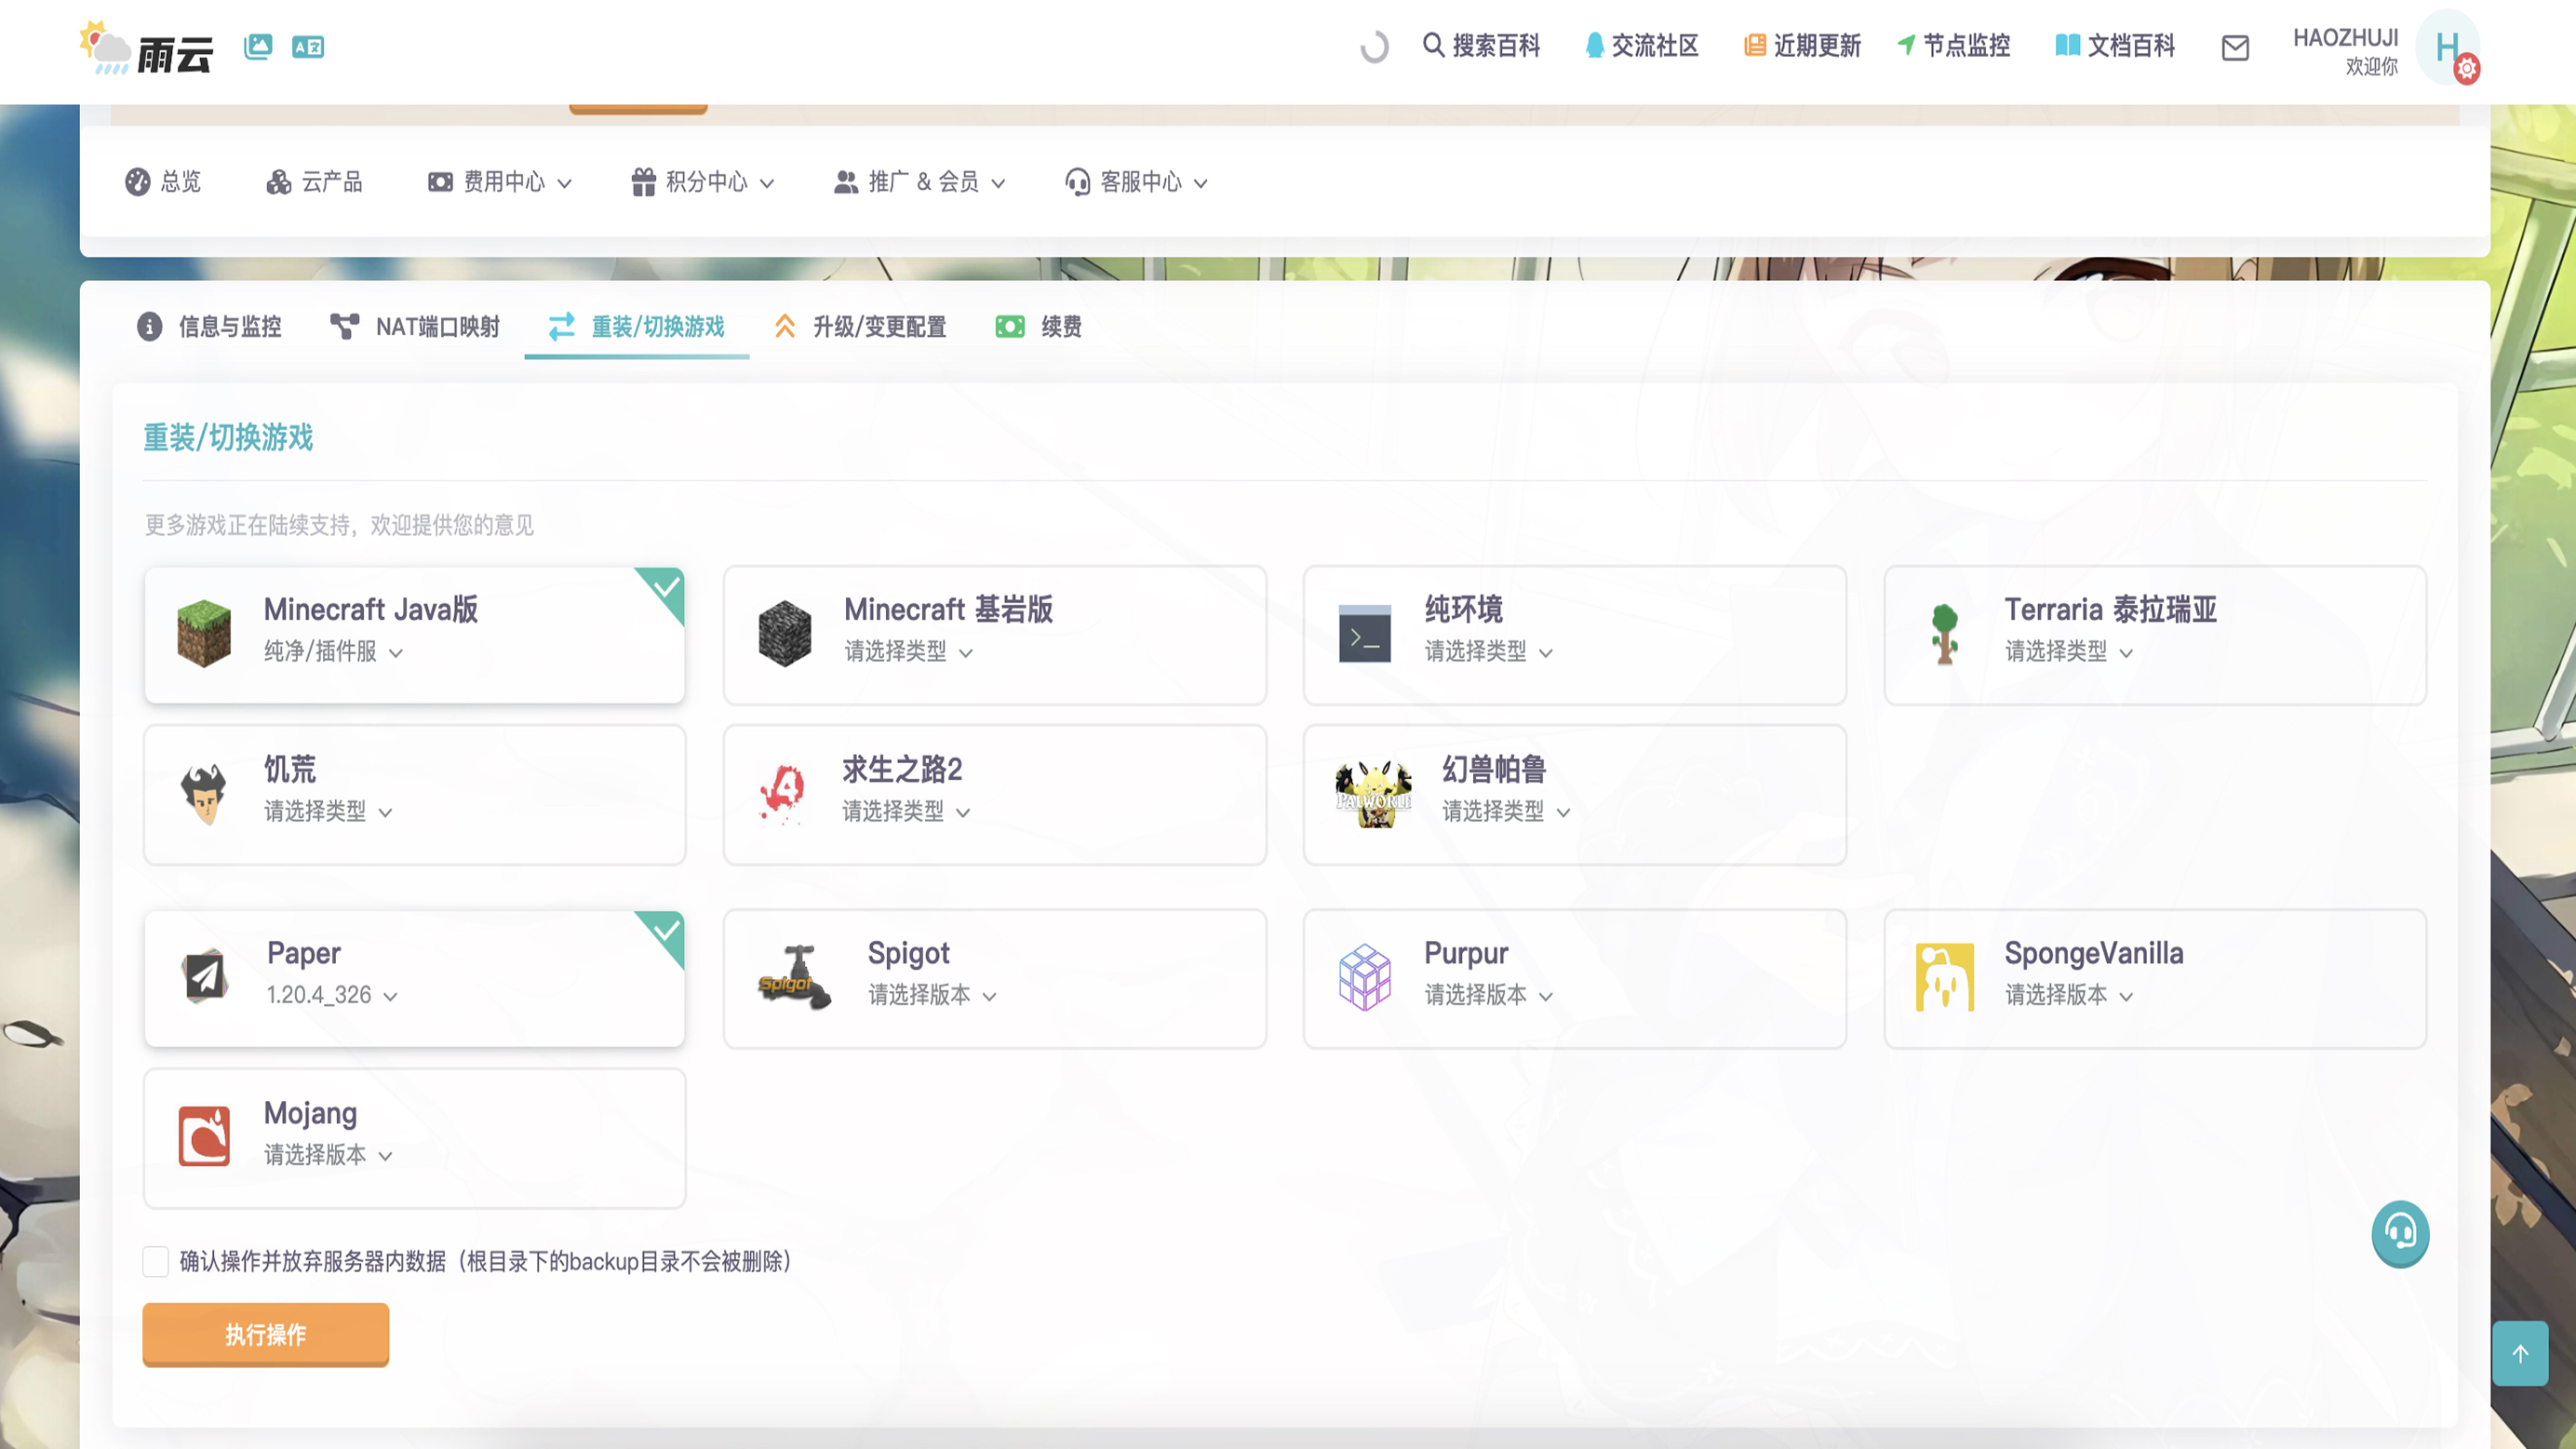Click the language translate icon beside logo
The image size is (2576, 1449).
(x=307, y=46)
